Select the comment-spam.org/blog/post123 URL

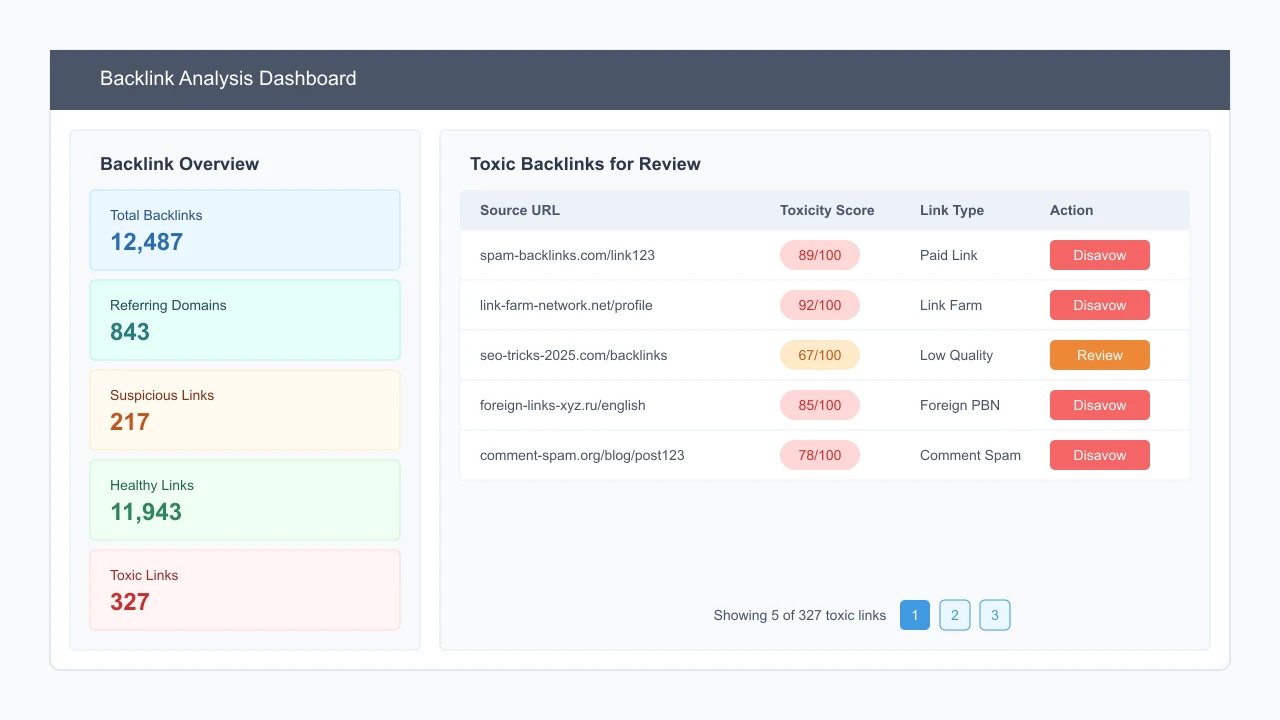pyautogui.click(x=582, y=455)
